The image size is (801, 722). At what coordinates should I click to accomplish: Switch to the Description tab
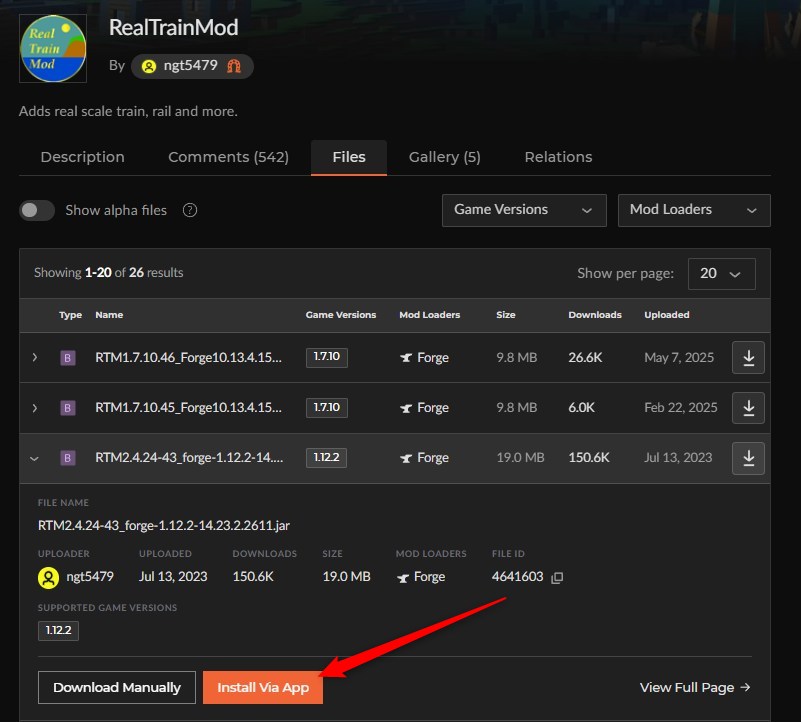82,157
